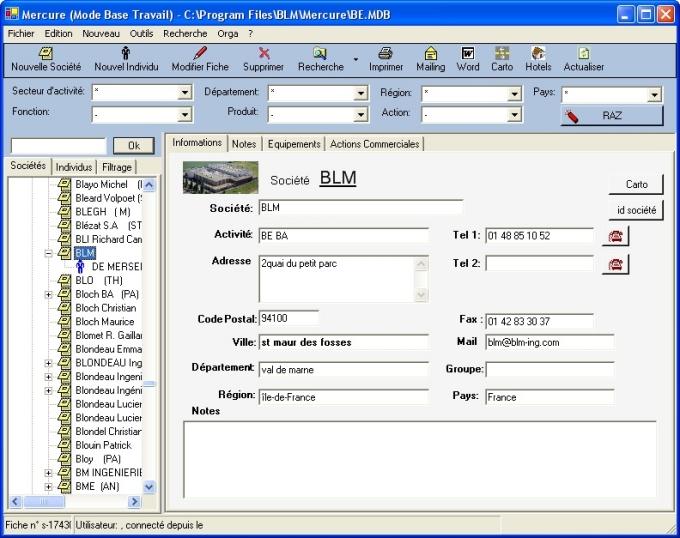Click the id société button
Image resolution: width=680 pixels, height=538 pixels.
(636, 211)
